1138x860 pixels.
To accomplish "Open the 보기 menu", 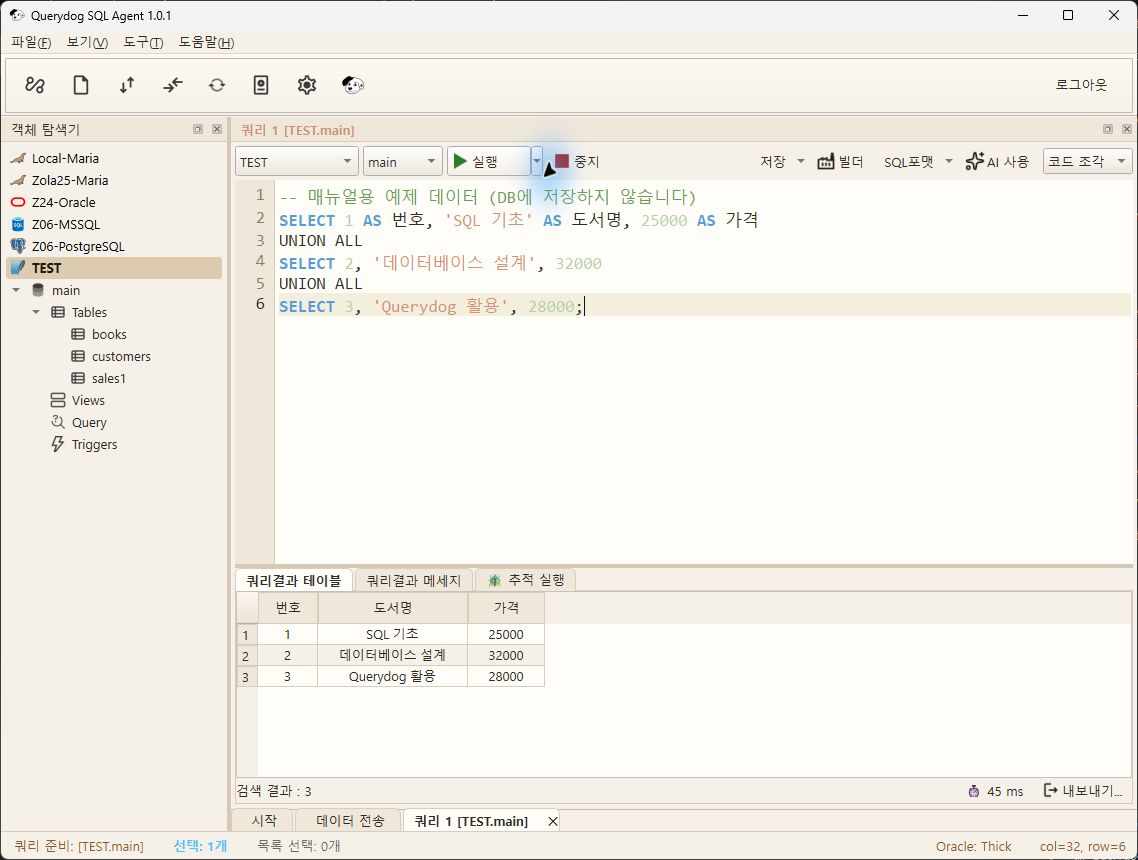I will click(87, 42).
